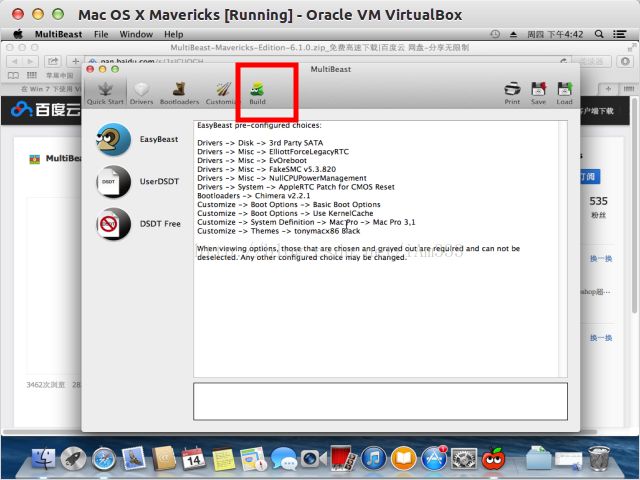Open the Trash in Dock
The image size is (640, 480).
(x=599, y=458)
